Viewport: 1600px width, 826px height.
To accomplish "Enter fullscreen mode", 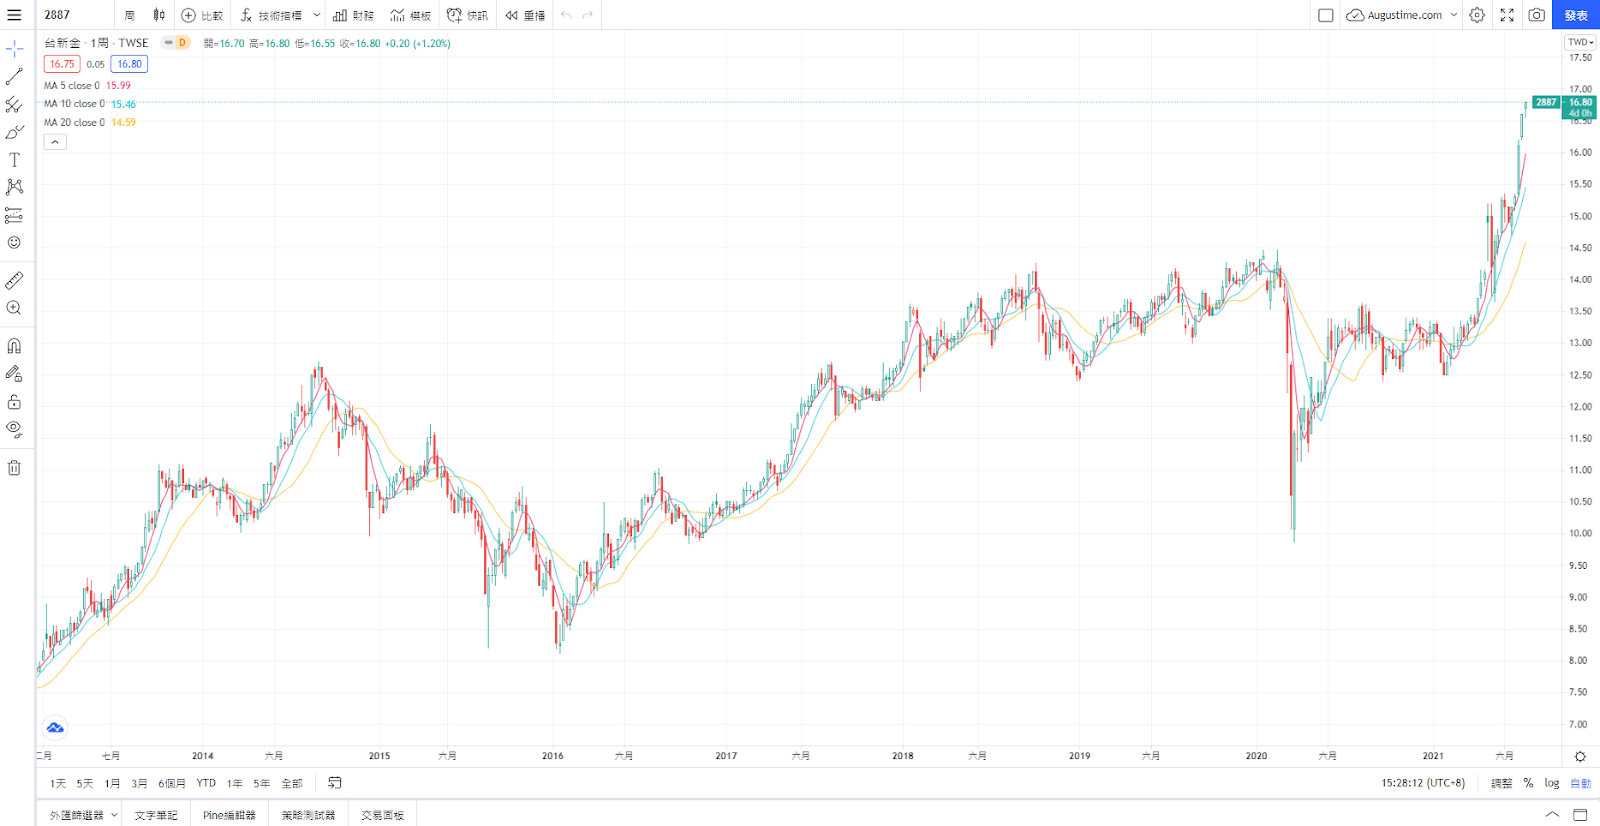I will [x=1507, y=15].
